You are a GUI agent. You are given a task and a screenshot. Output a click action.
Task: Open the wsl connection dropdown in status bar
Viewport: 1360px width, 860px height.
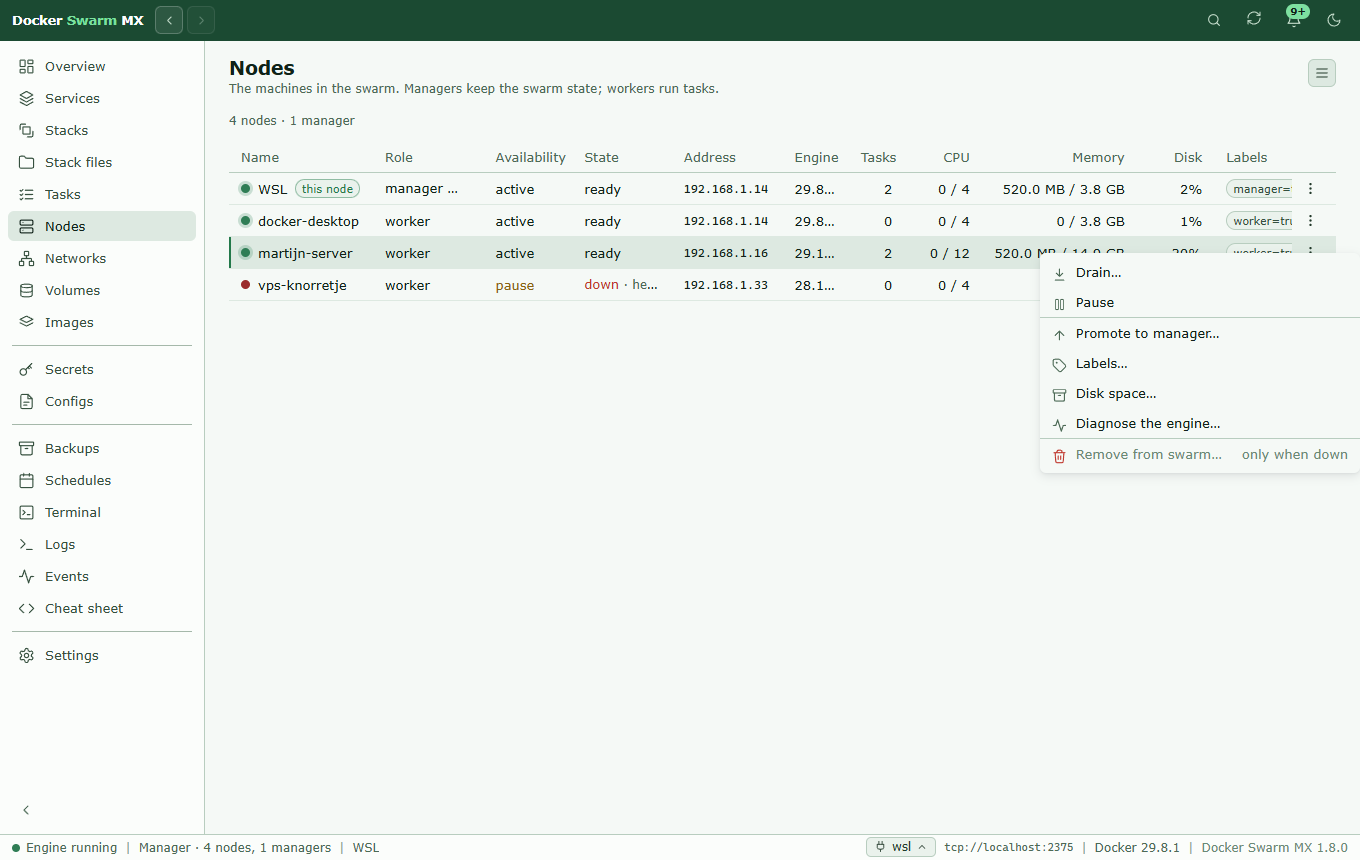pos(901,847)
